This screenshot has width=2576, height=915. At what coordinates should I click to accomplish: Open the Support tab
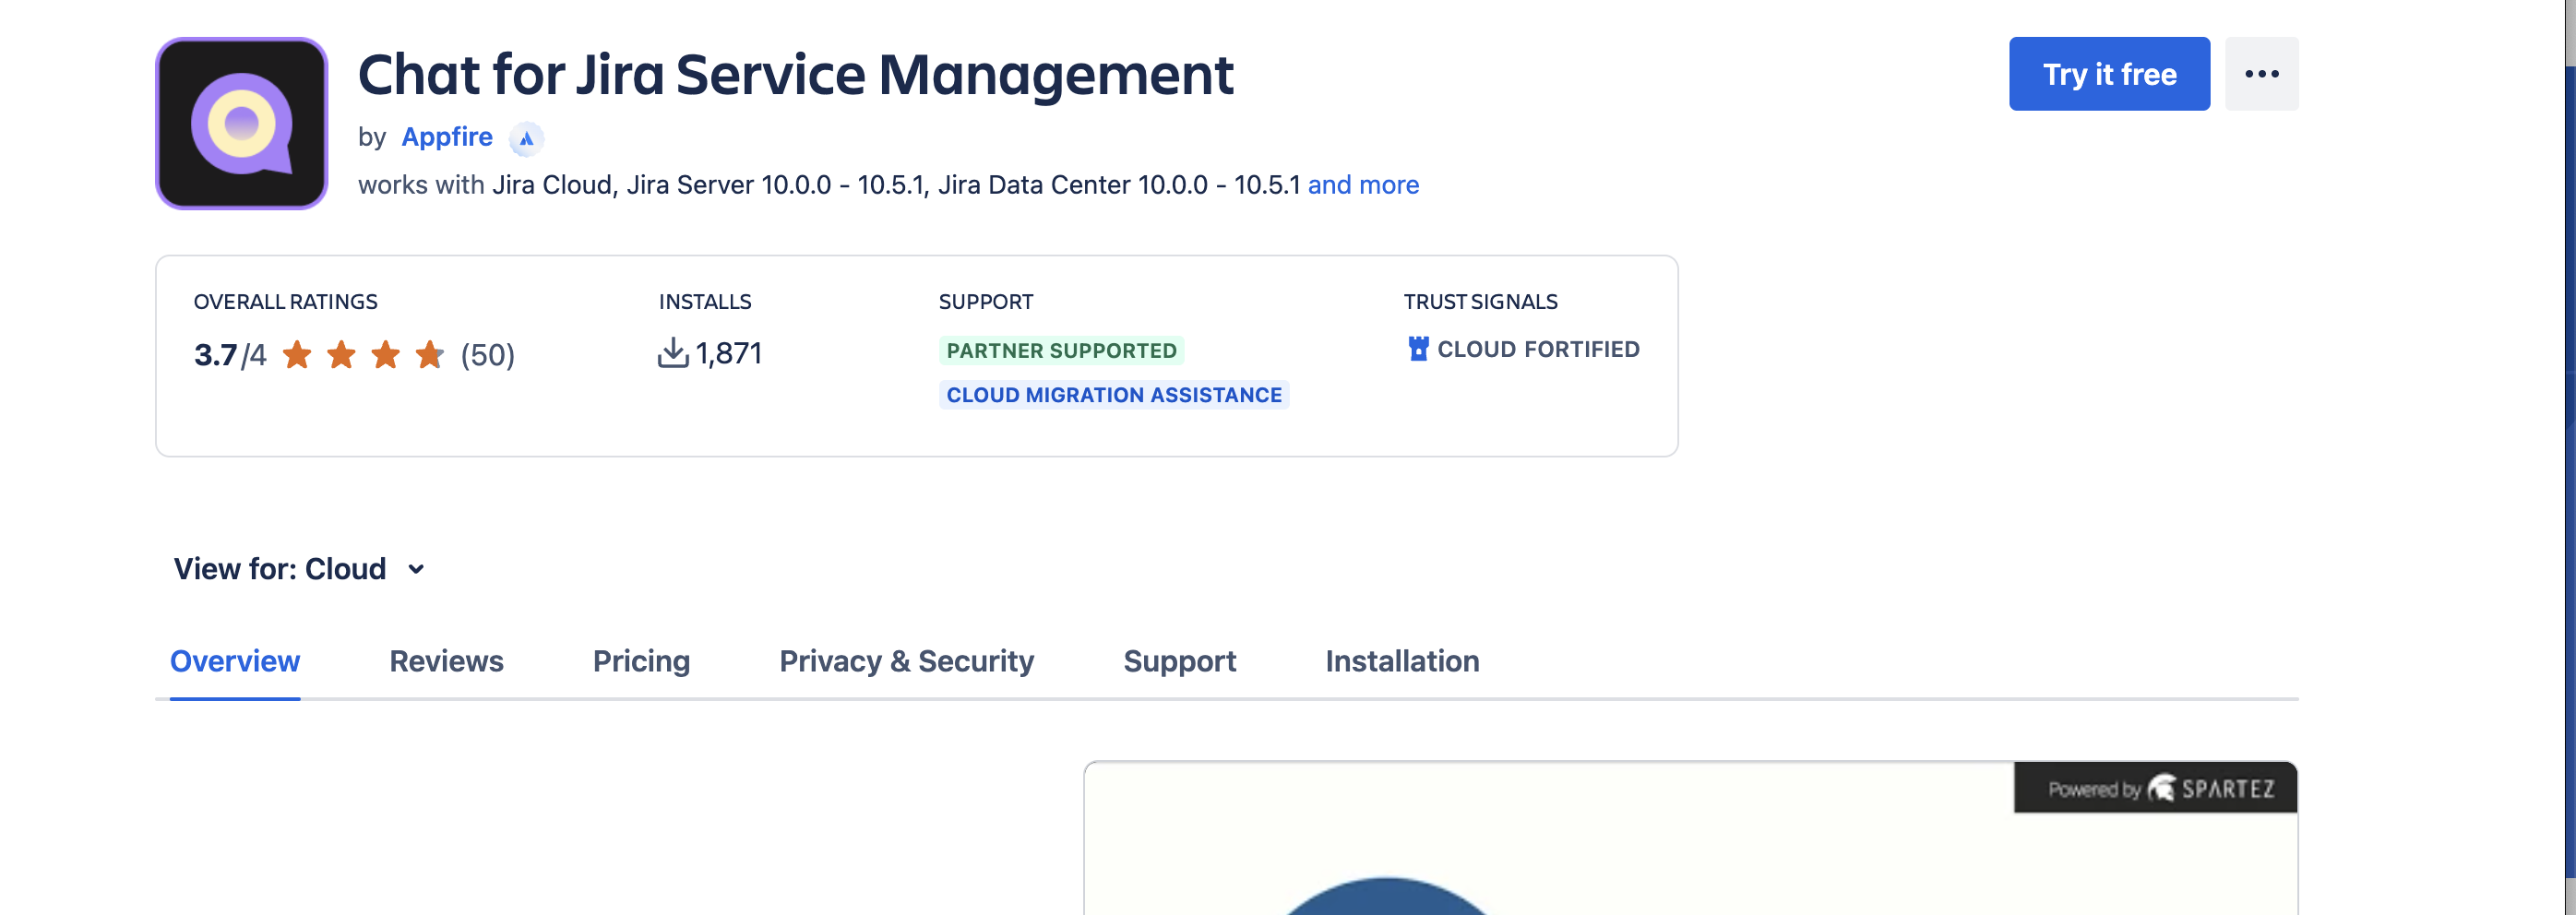pyautogui.click(x=1180, y=661)
